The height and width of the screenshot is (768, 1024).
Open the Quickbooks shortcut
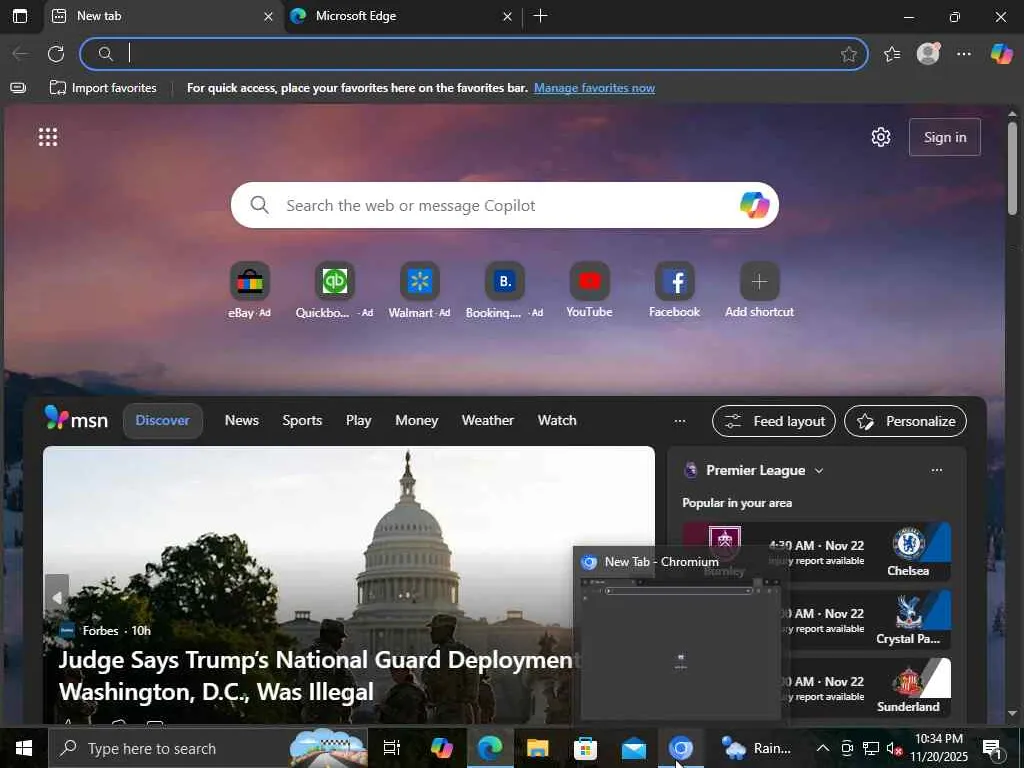pyautogui.click(x=334, y=291)
